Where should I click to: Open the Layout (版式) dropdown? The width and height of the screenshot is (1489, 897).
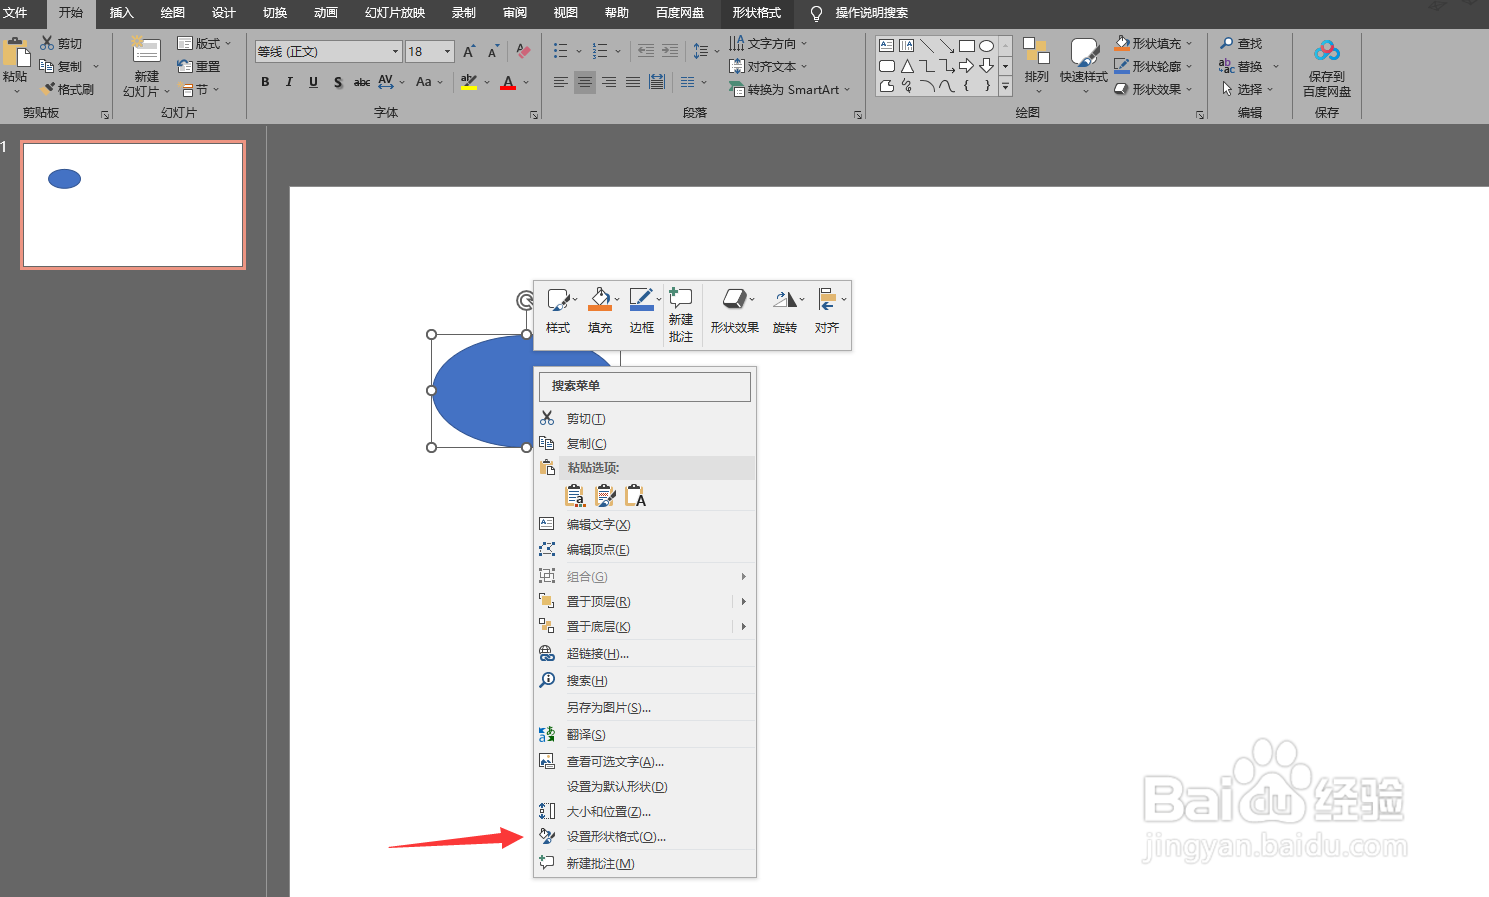[204, 43]
